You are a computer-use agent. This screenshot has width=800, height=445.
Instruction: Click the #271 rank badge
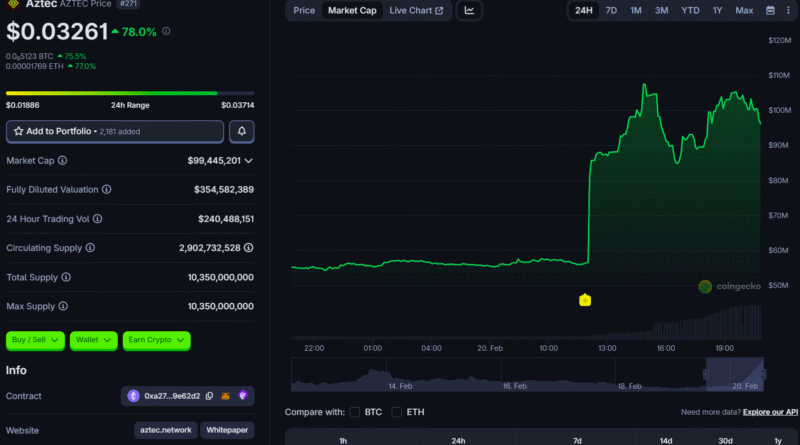click(128, 4)
